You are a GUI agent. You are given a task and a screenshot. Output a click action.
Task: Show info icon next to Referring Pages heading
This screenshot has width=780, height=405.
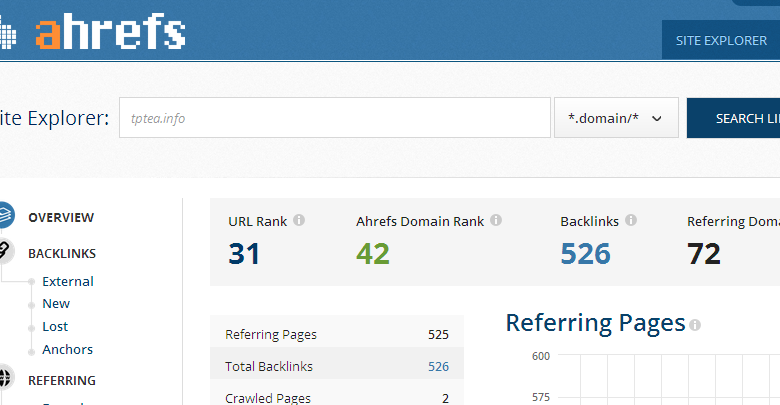coord(695,325)
